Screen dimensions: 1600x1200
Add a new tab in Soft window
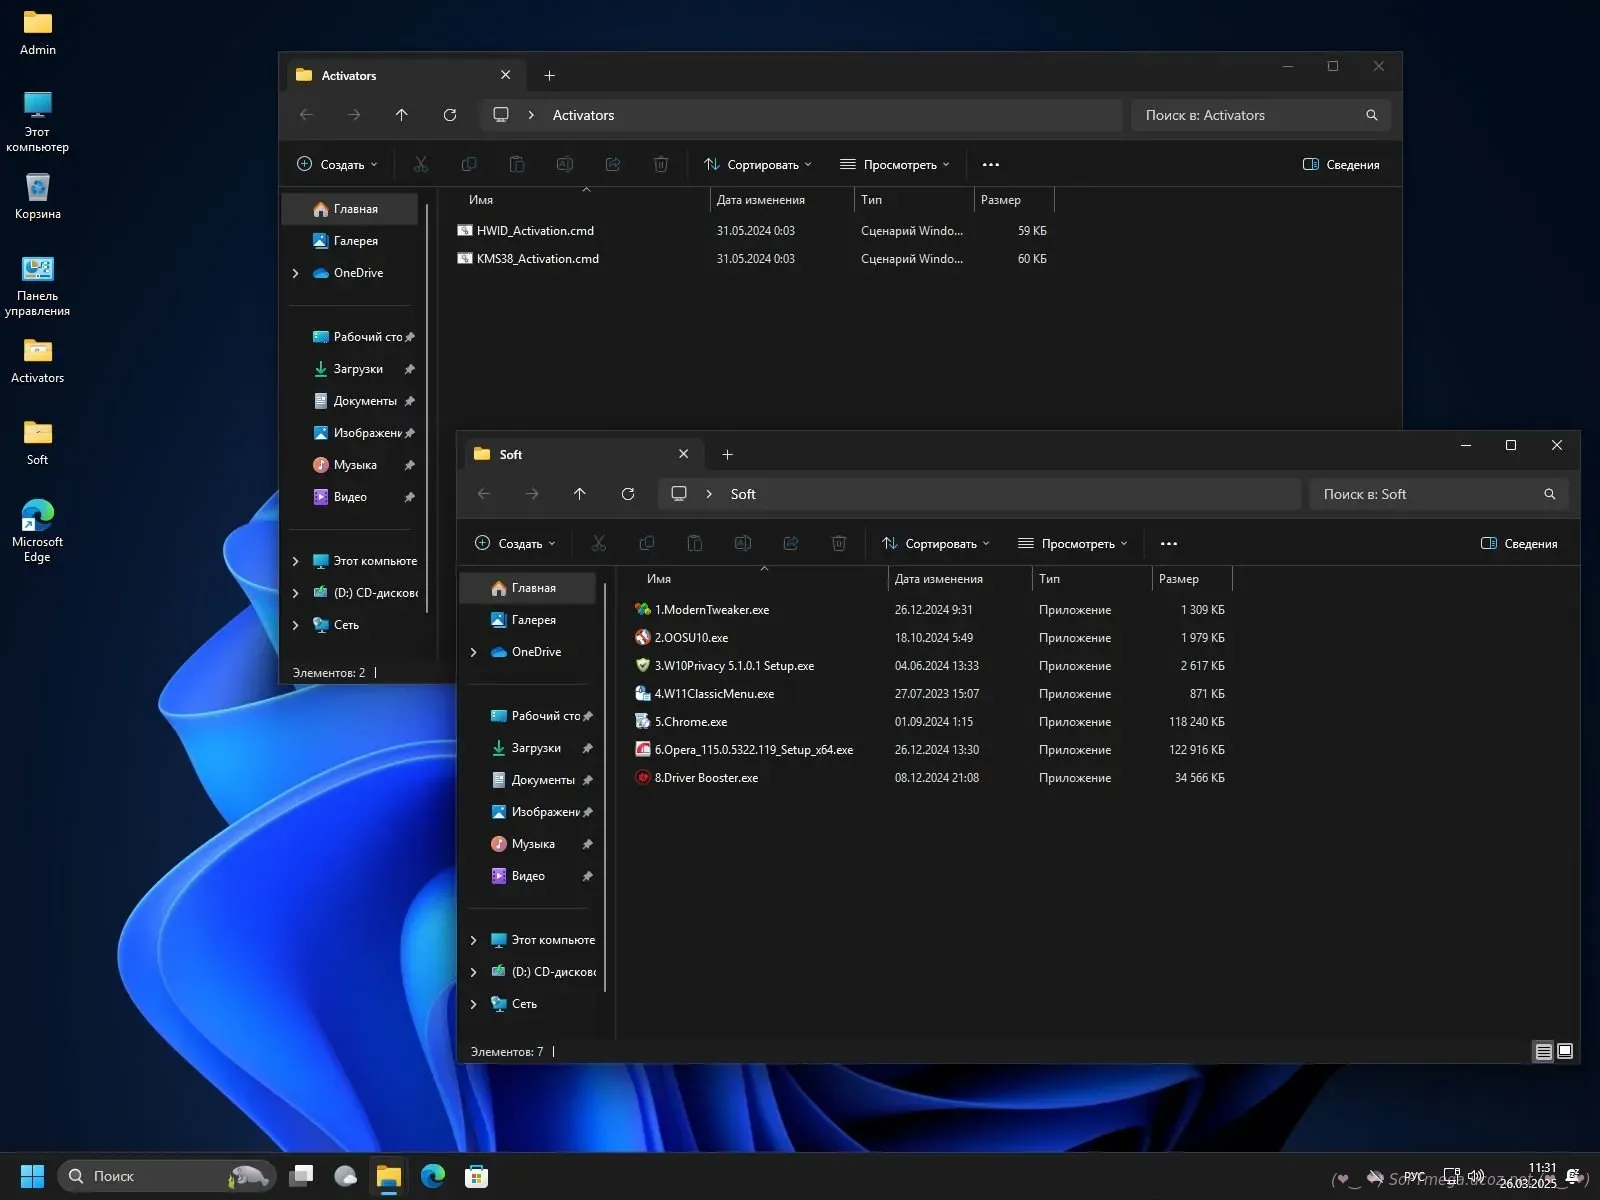(727, 455)
